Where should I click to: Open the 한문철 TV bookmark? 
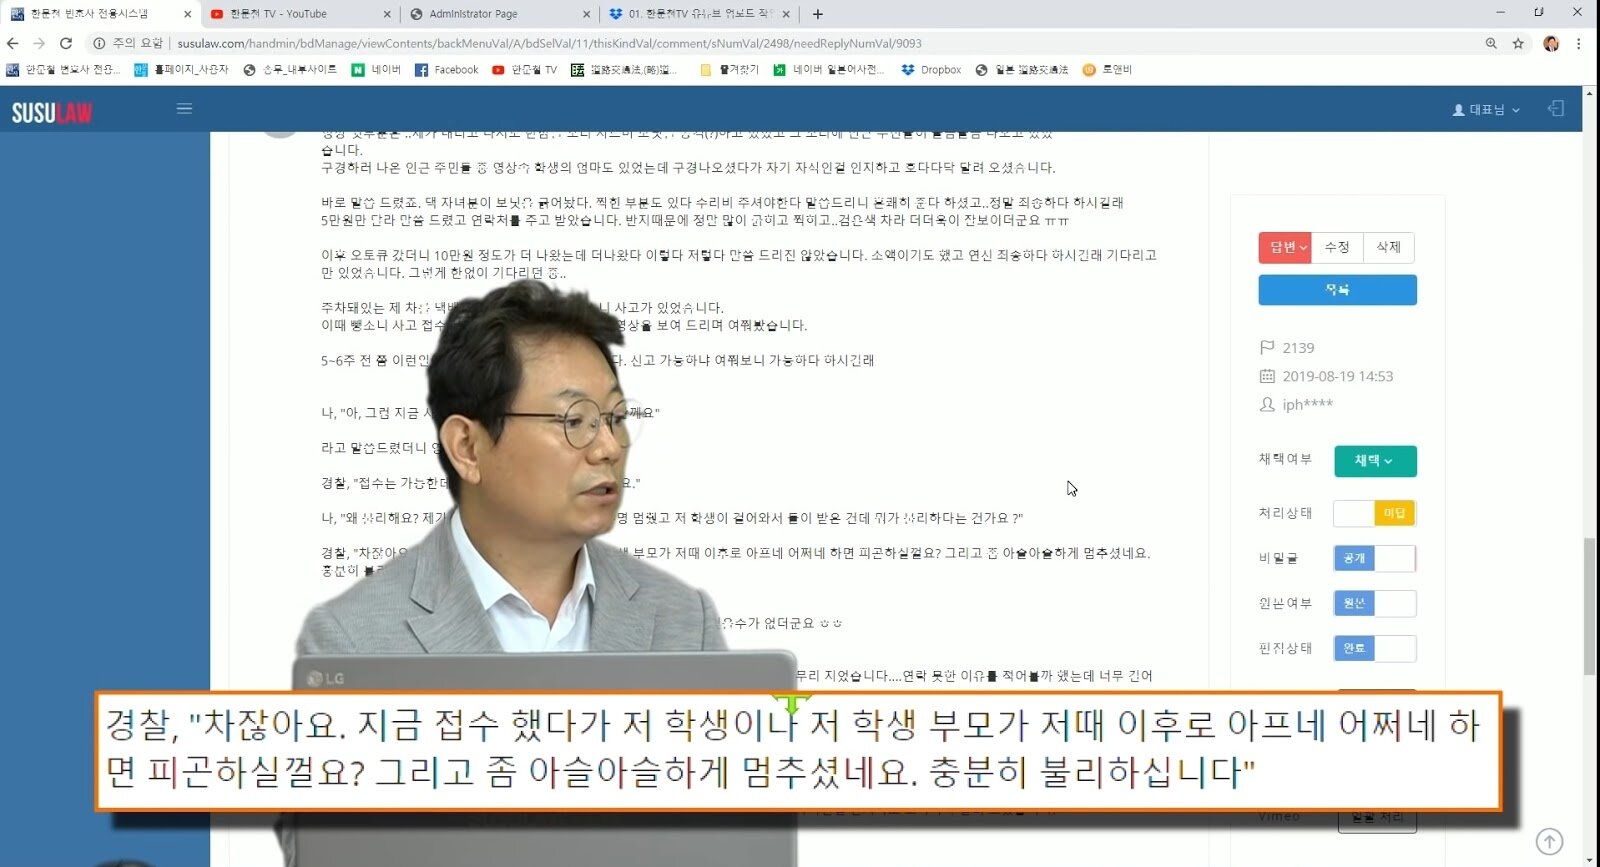525,70
